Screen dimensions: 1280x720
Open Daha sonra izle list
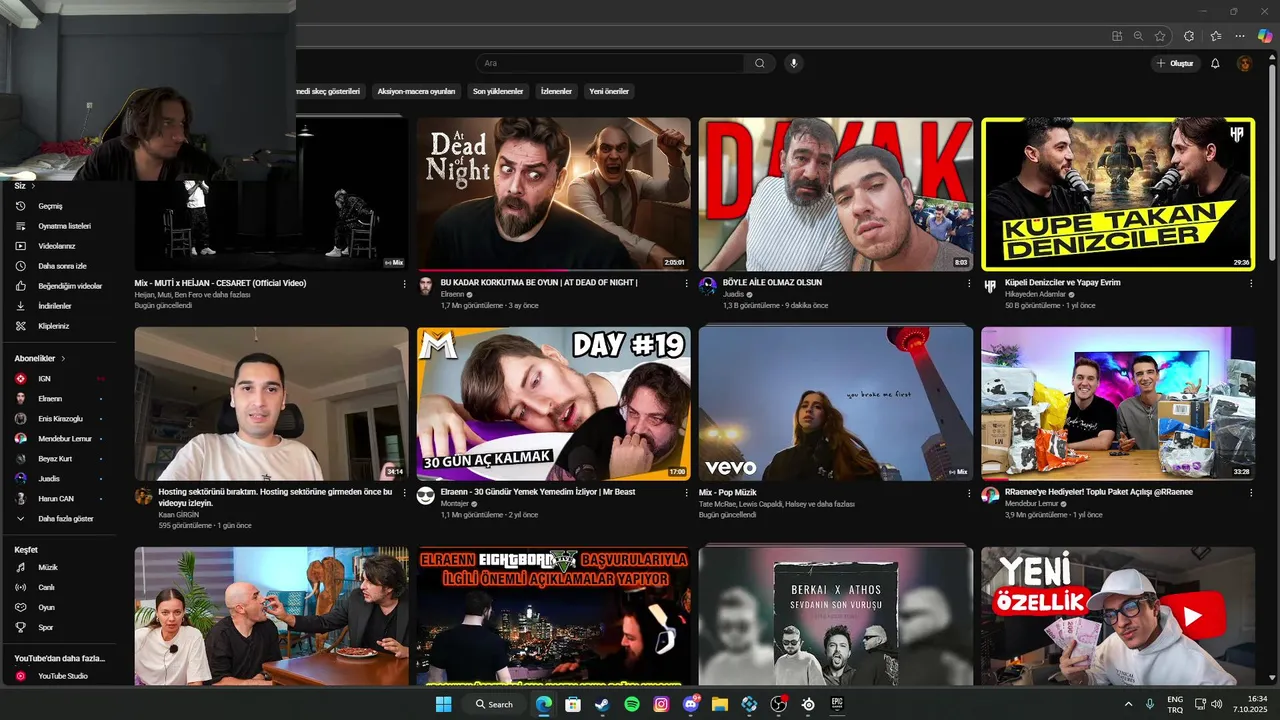point(60,266)
